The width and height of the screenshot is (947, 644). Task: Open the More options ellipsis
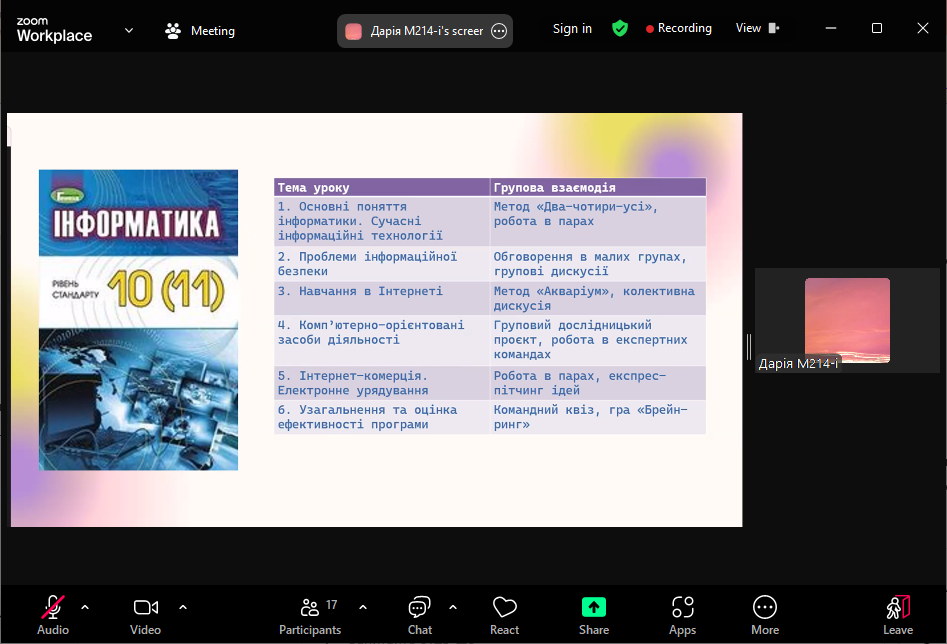(765, 614)
